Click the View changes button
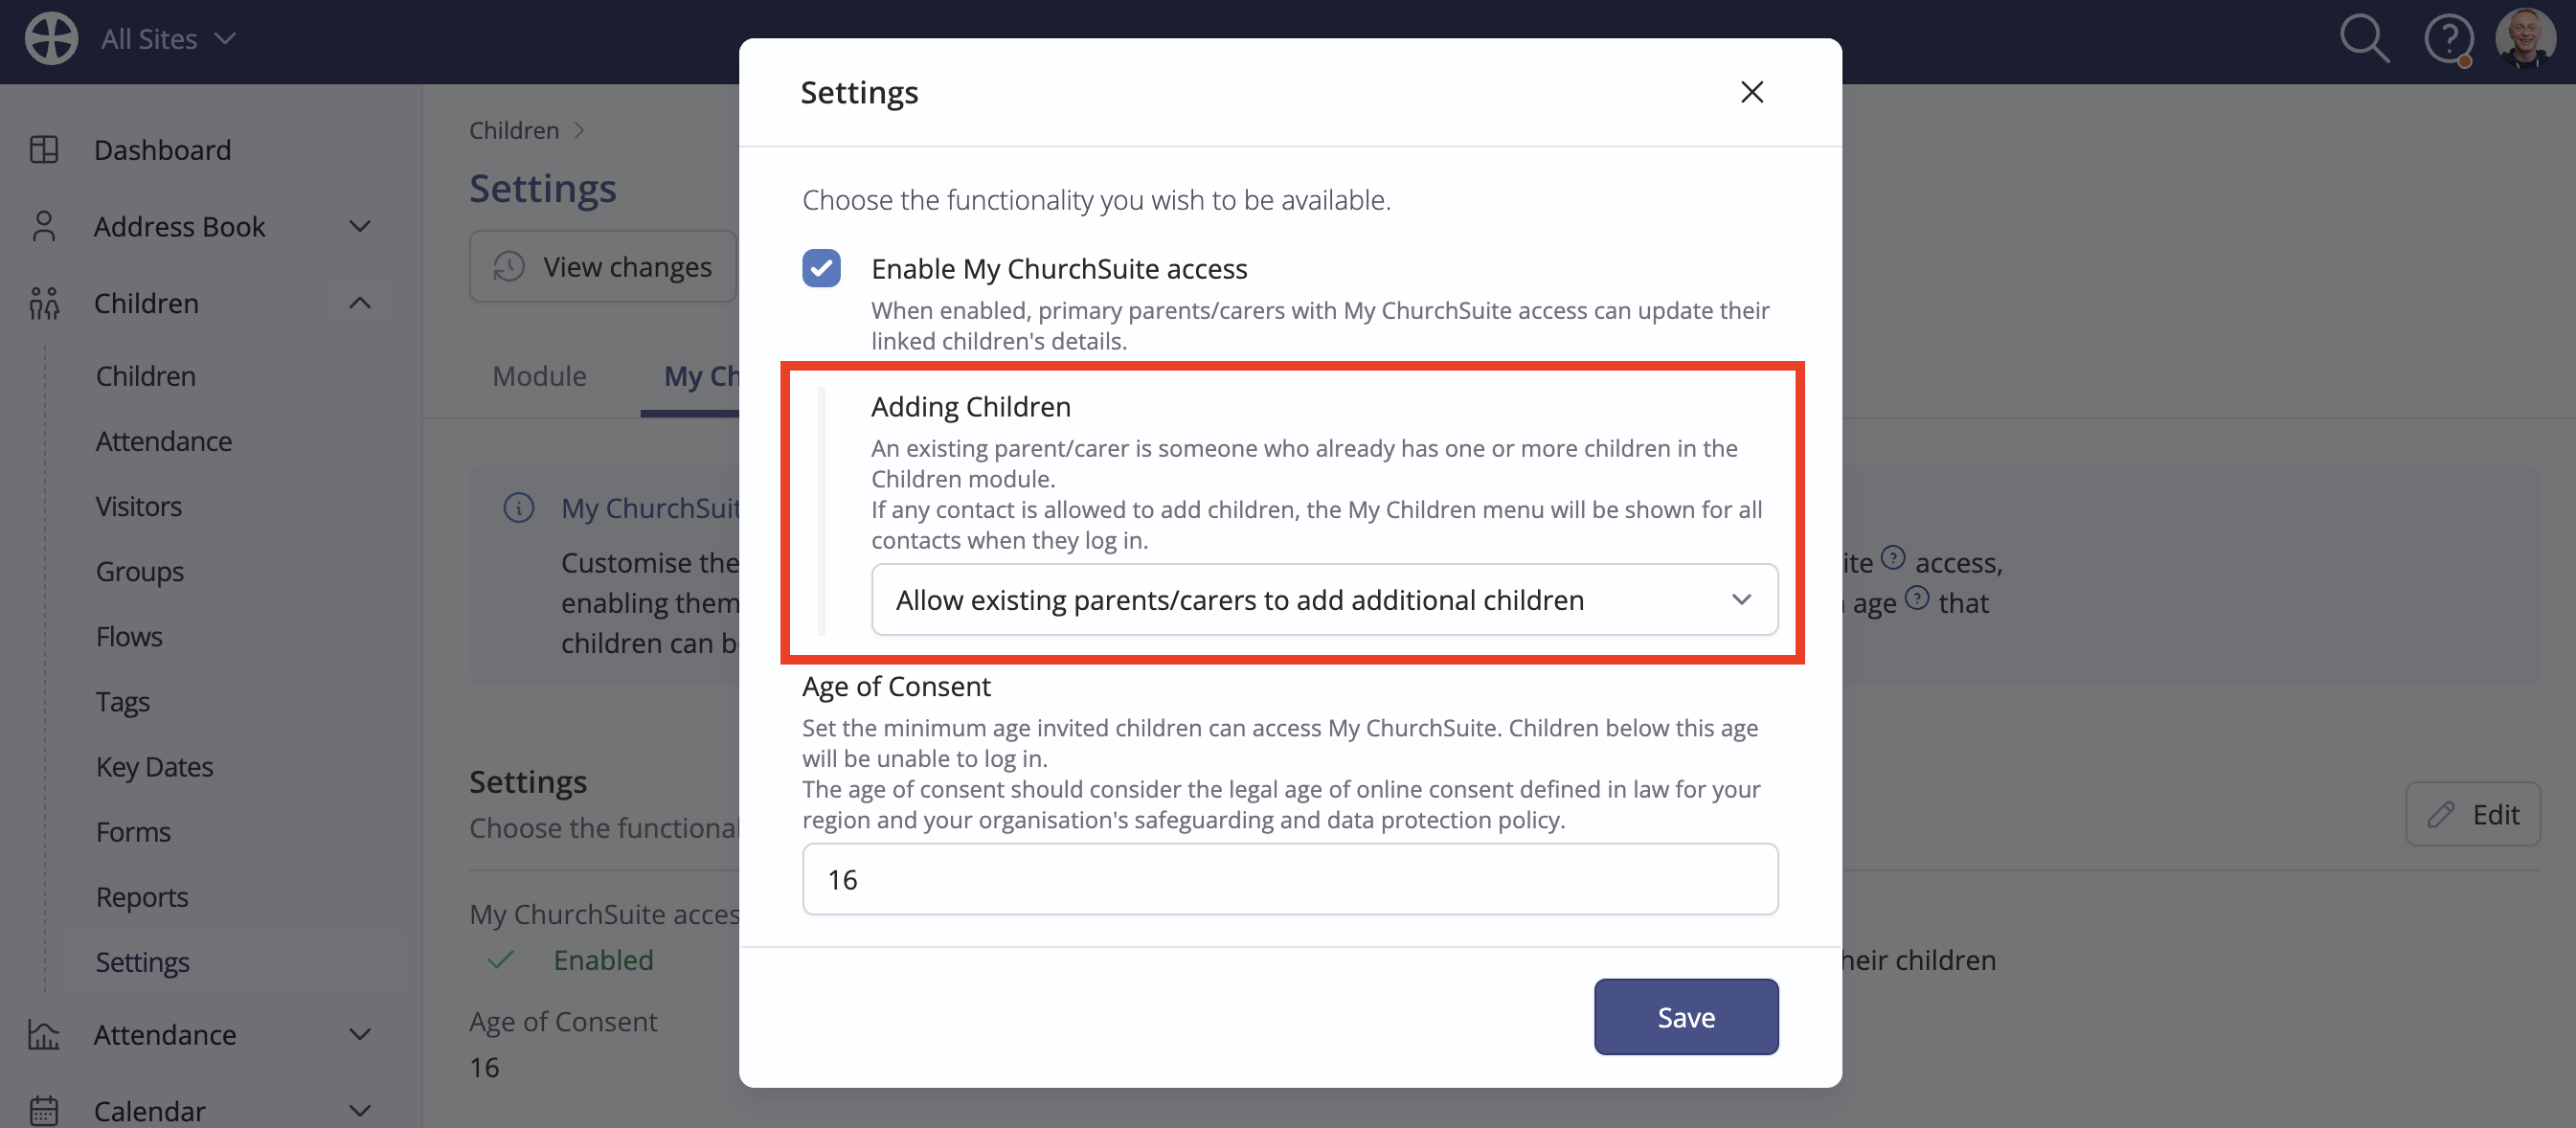 [x=603, y=266]
